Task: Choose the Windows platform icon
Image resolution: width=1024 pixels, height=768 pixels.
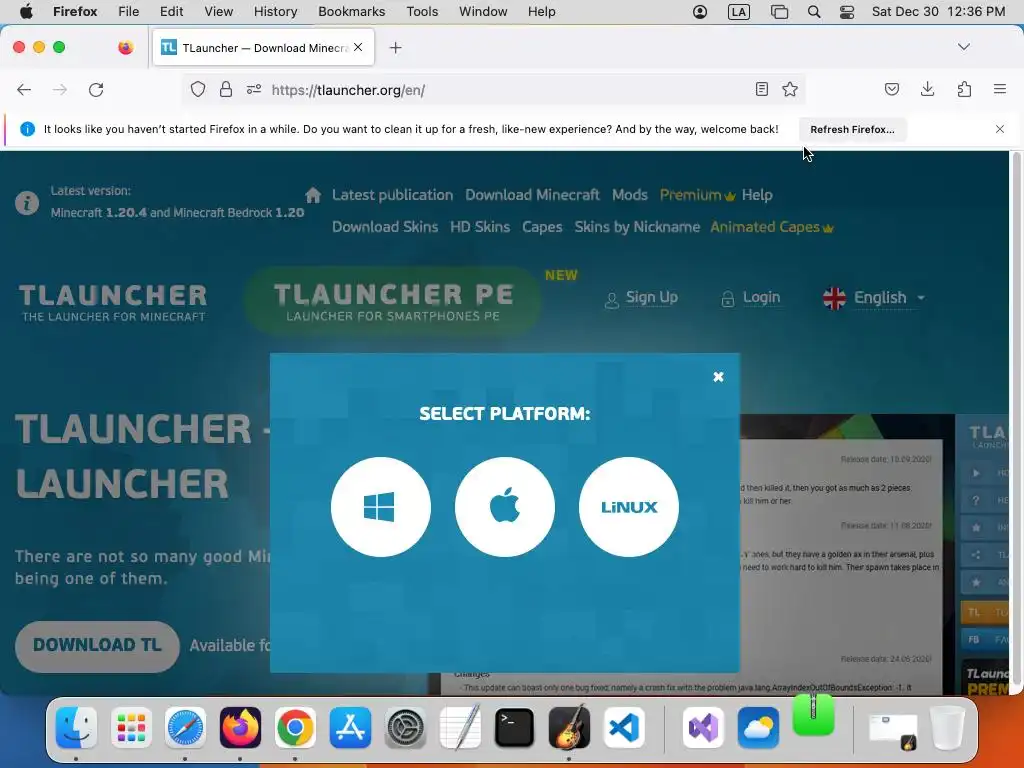Action: pos(381,507)
